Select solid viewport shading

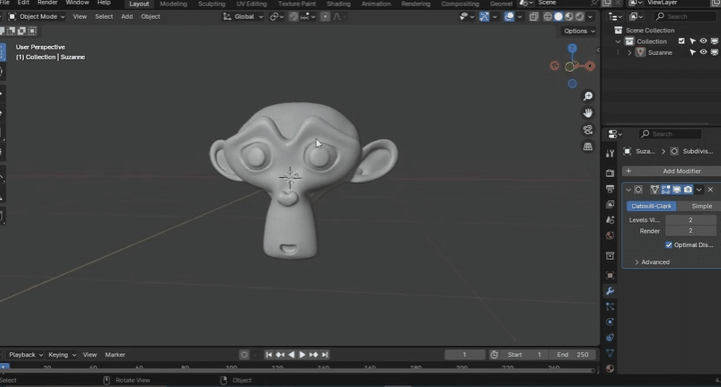[558, 17]
